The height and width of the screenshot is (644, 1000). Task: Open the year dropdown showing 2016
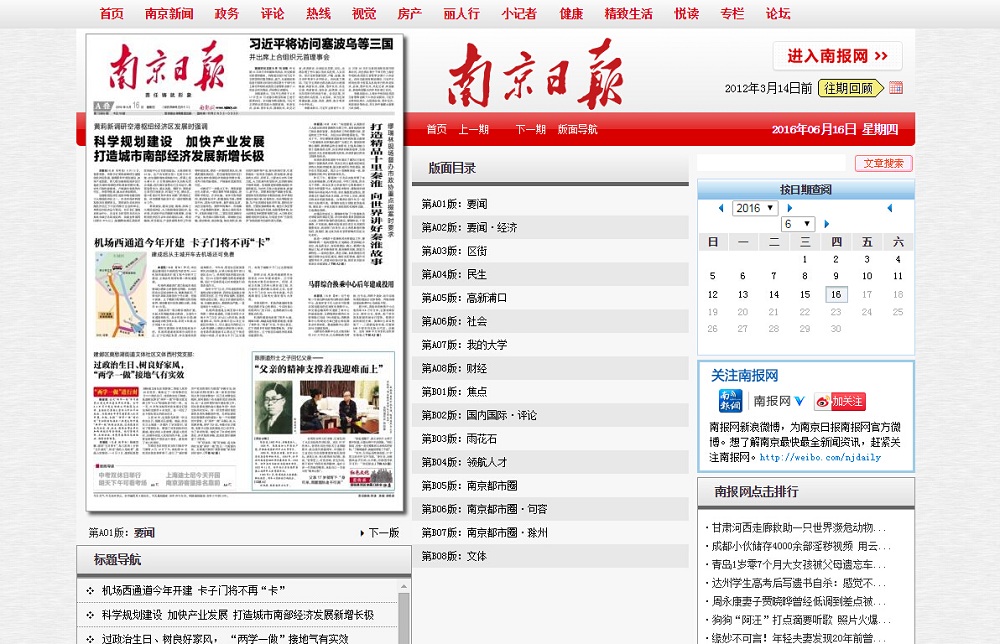coord(754,208)
